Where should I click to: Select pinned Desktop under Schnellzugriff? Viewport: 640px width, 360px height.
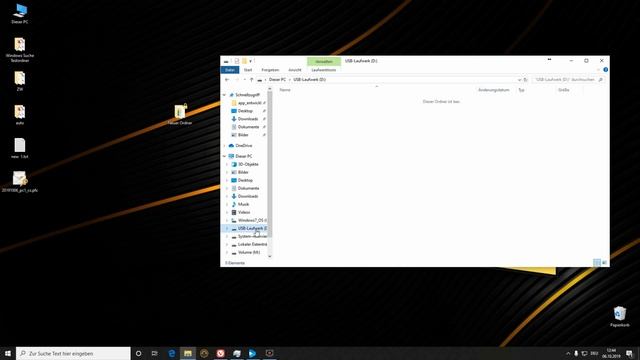click(245, 111)
